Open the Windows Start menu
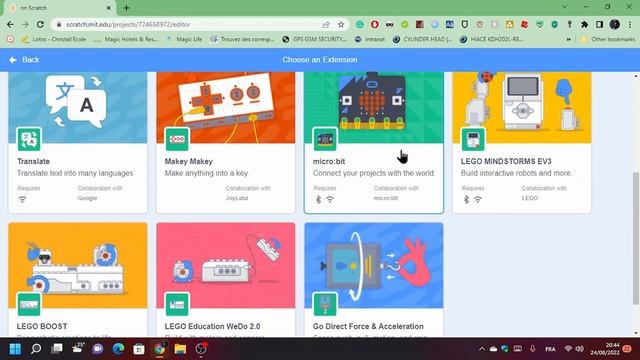This screenshot has width=640, height=360. point(15,349)
